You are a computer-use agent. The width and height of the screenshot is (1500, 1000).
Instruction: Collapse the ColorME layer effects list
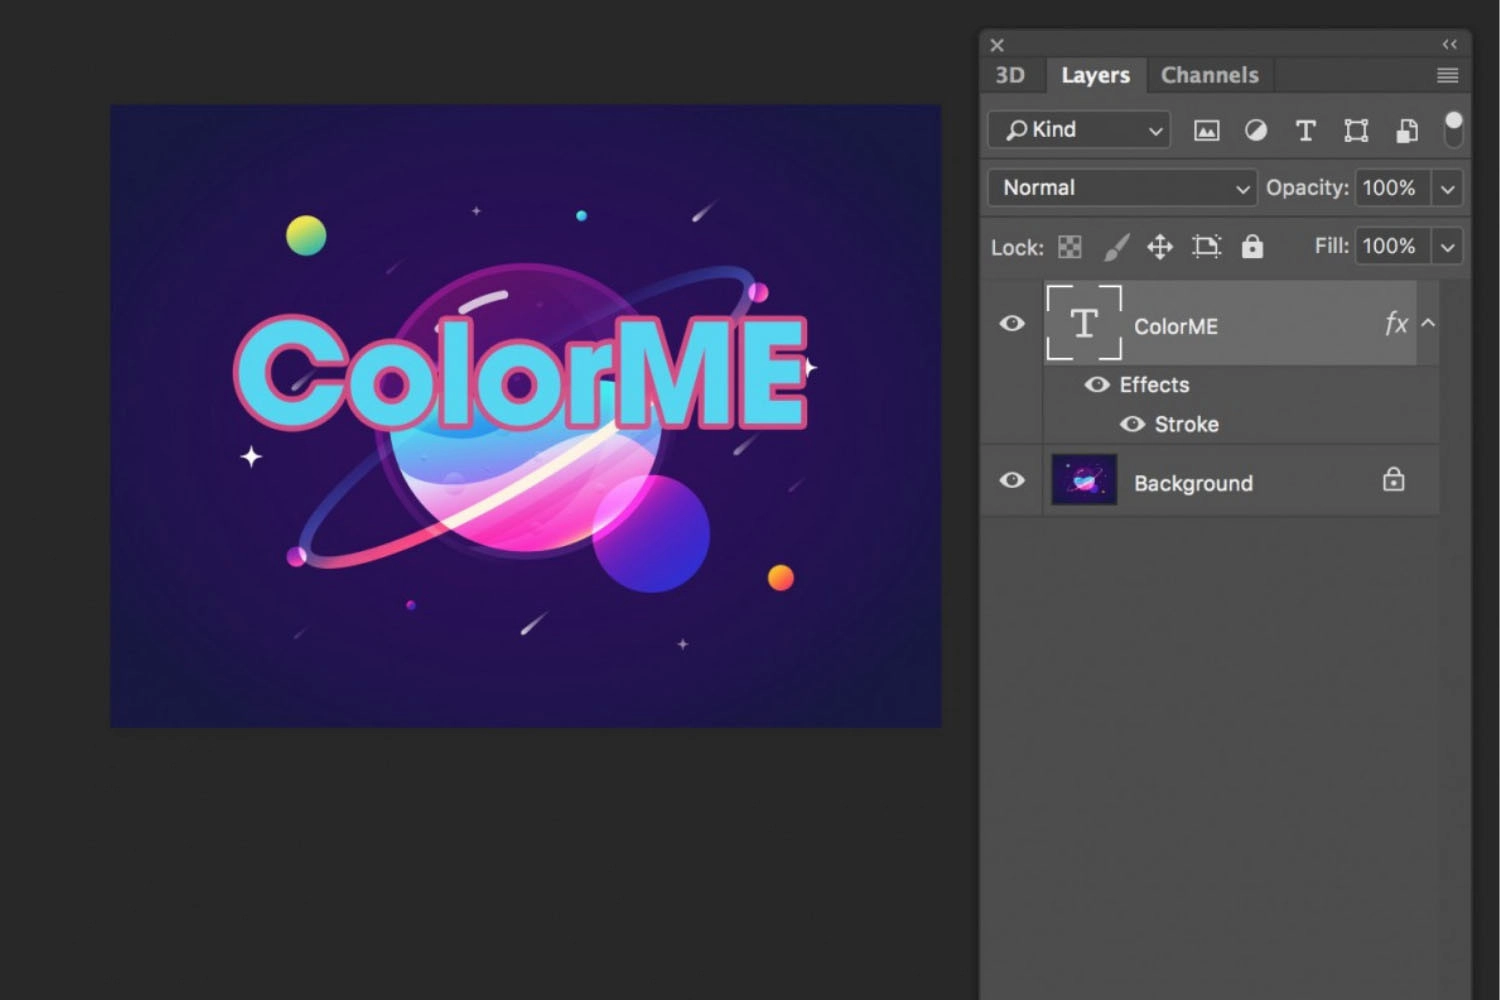pos(1428,323)
